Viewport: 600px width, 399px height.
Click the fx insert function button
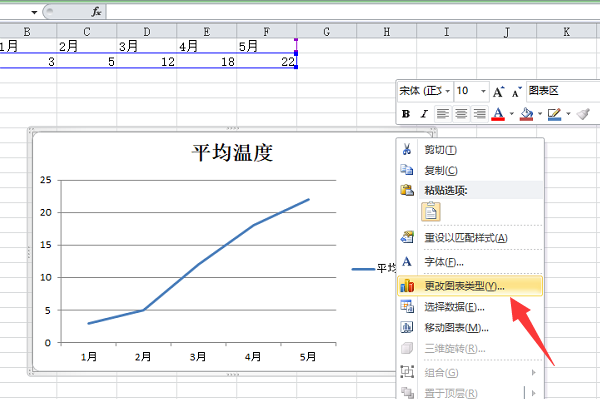pyautogui.click(x=96, y=12)
